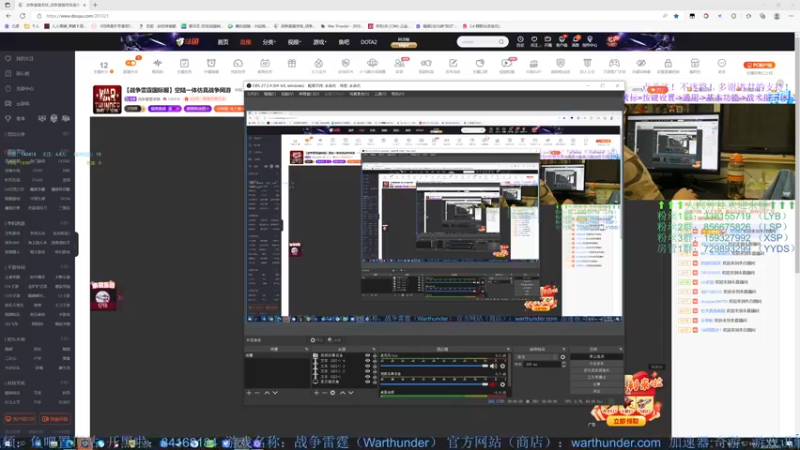Click the waveform icon in streamer toolbar
The image size is (800, 450).
[157, 63]
